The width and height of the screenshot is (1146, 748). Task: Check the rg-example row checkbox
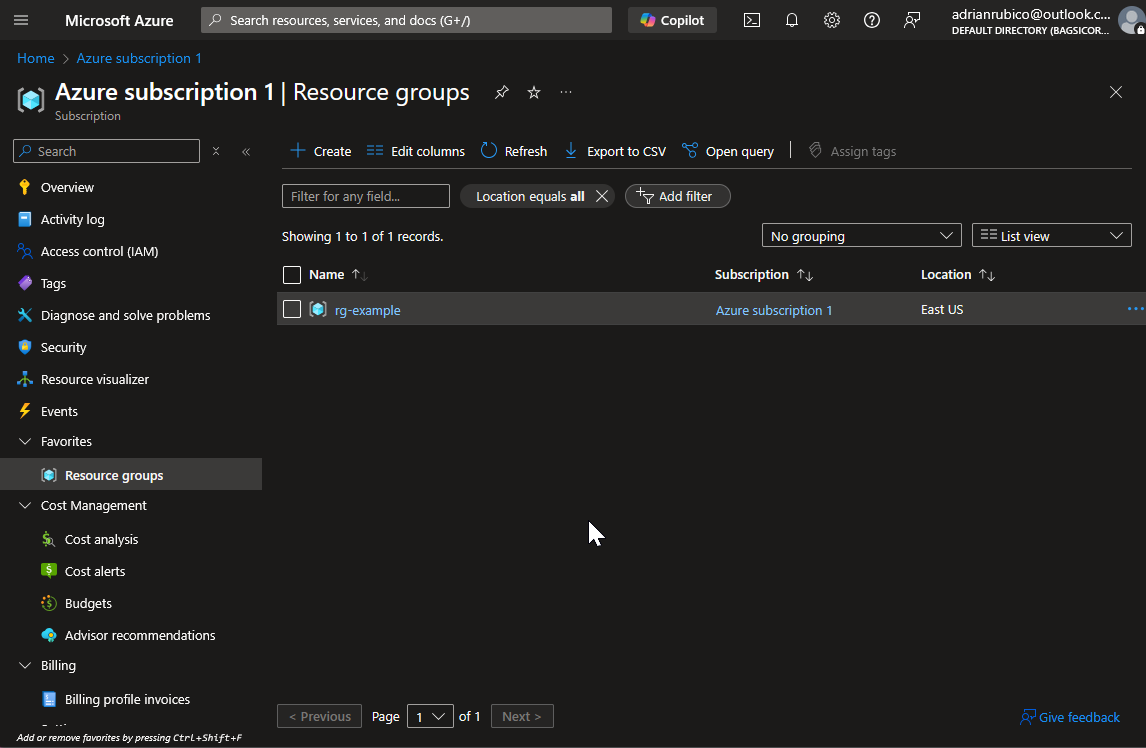pos(292,309)
